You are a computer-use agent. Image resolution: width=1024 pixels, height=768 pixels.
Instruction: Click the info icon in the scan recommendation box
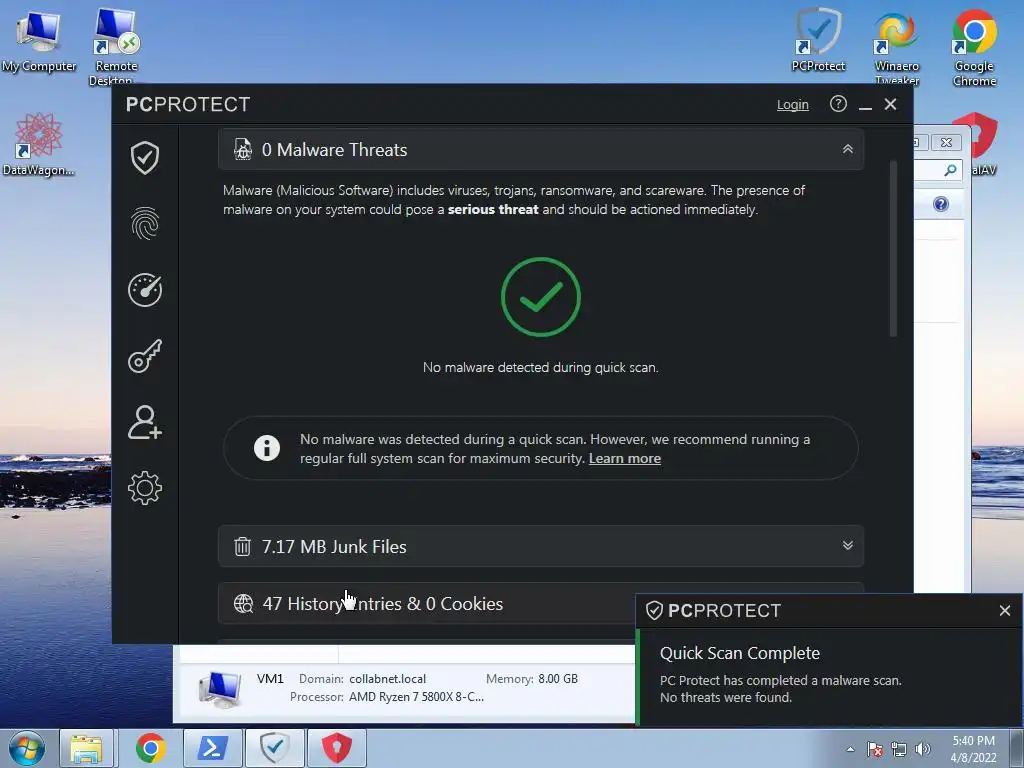coord(266,448)
